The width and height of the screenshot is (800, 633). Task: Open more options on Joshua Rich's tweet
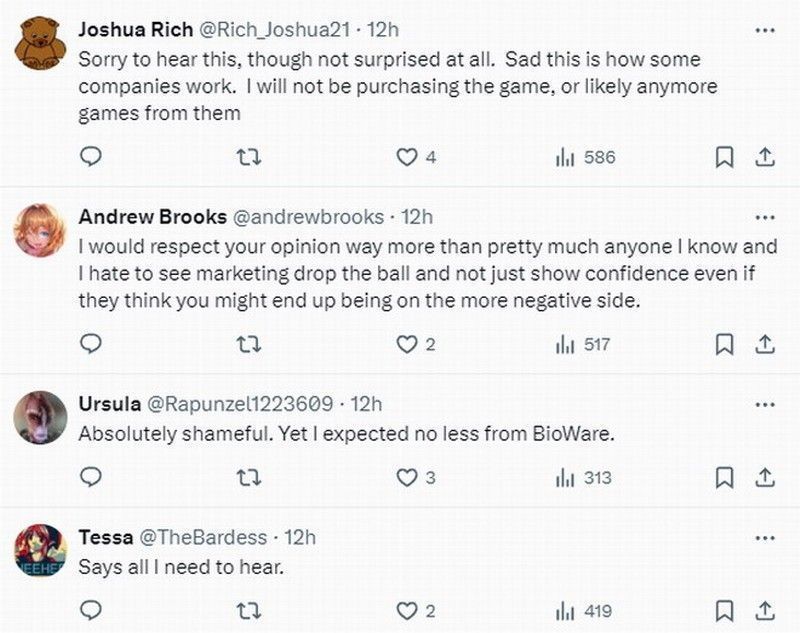coord(765,30)
